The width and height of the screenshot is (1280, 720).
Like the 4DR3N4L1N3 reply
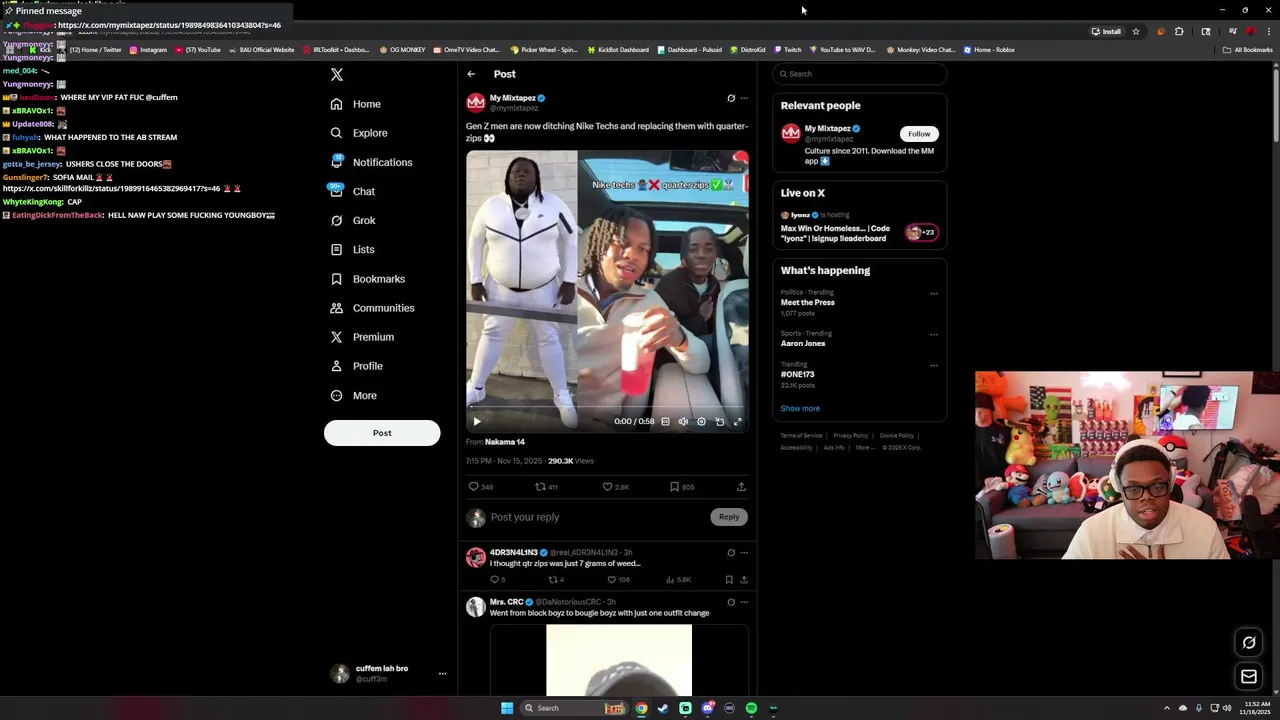[619, 580]
